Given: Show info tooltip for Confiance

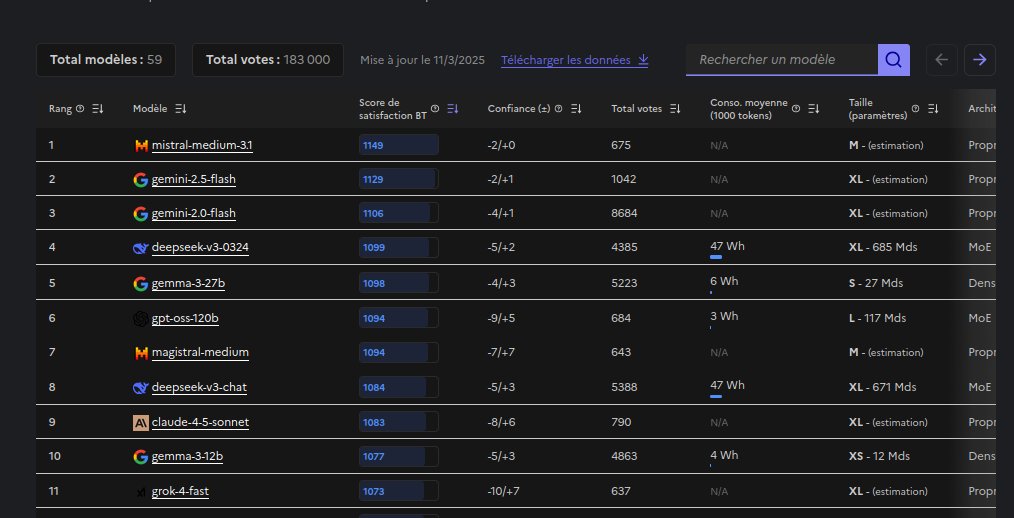Looking at the screenshot, I should point(559,109).
